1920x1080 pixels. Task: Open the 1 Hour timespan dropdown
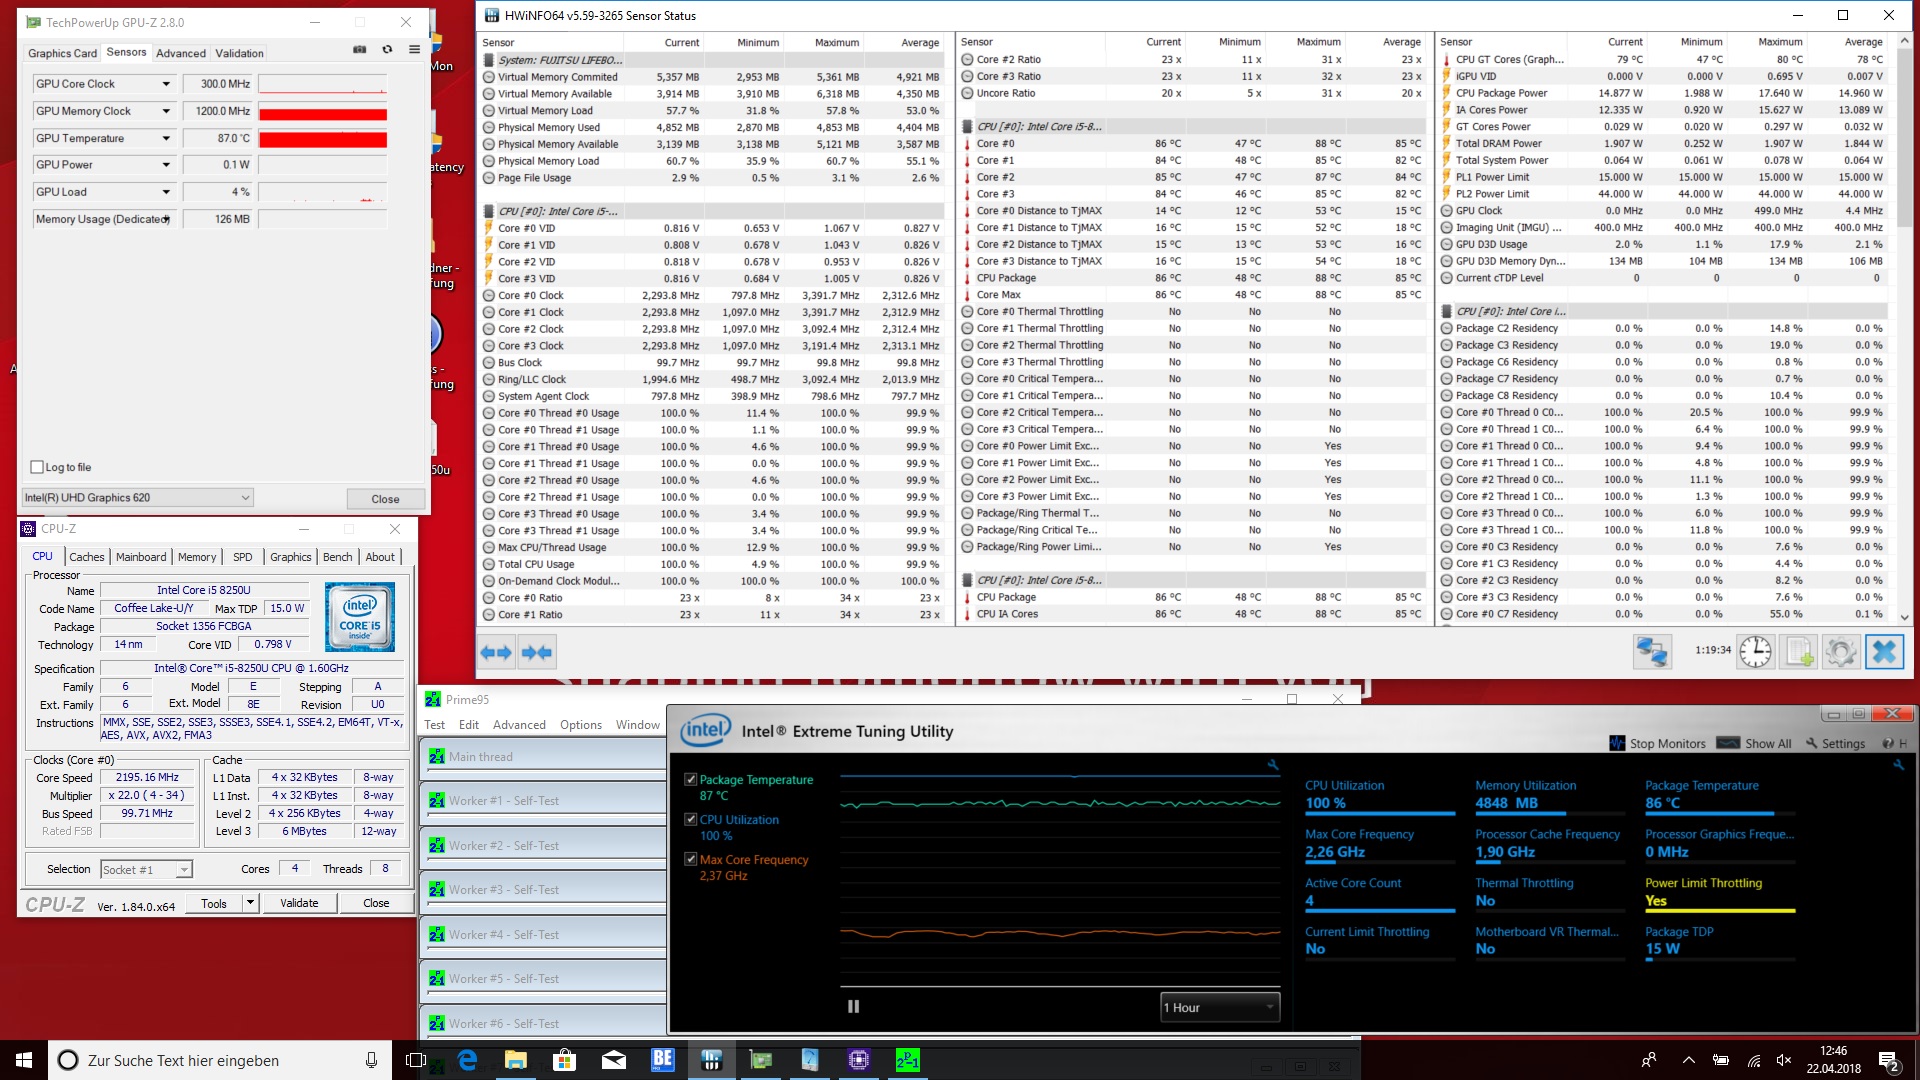pos(1219,1007)
